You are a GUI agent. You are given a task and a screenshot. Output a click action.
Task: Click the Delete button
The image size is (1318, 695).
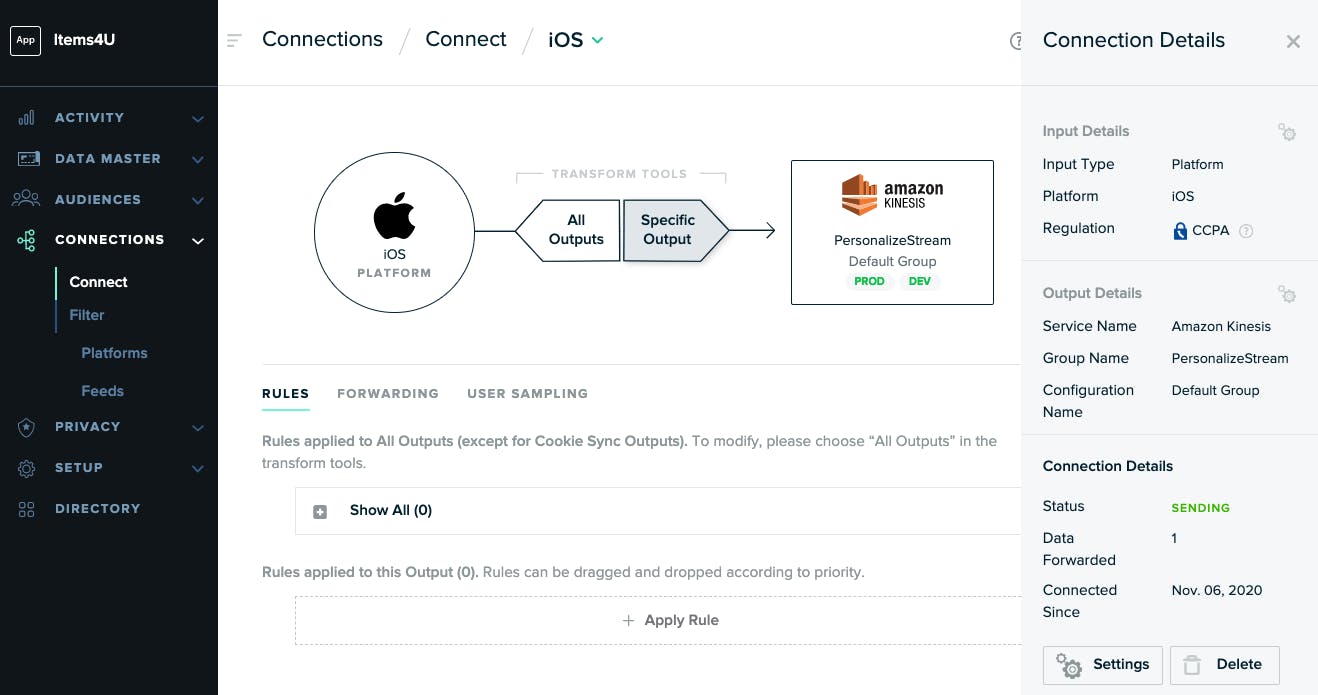tap(1225, 665)
